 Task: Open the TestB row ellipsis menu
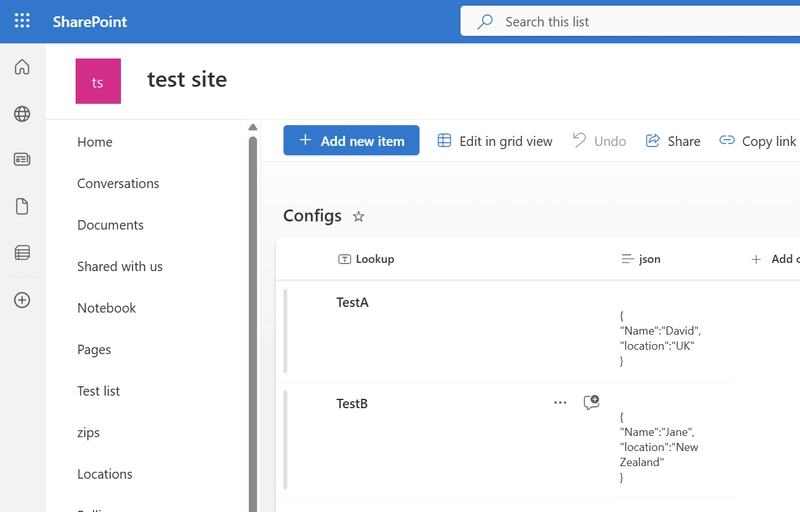(560, 403)
